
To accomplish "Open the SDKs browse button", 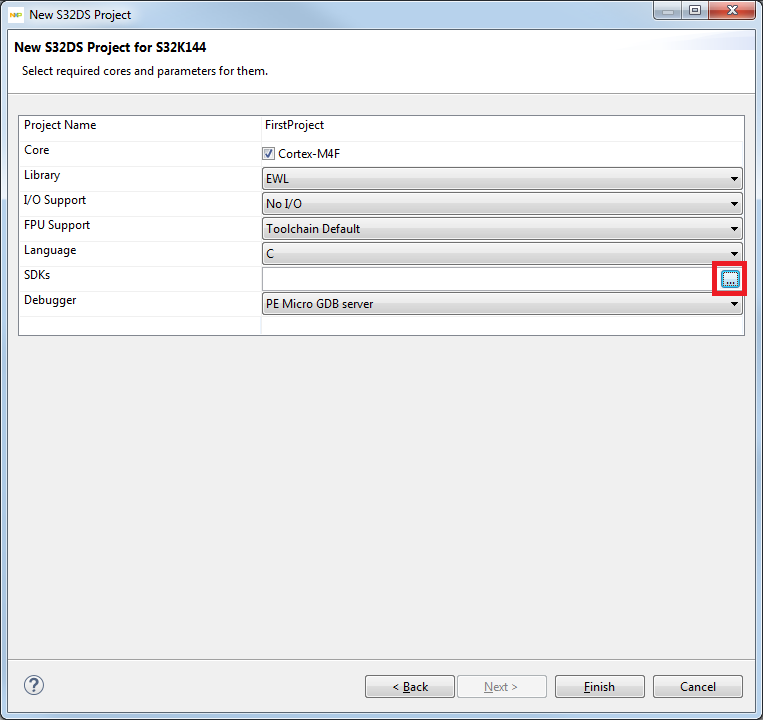I will tap(730, 279).
